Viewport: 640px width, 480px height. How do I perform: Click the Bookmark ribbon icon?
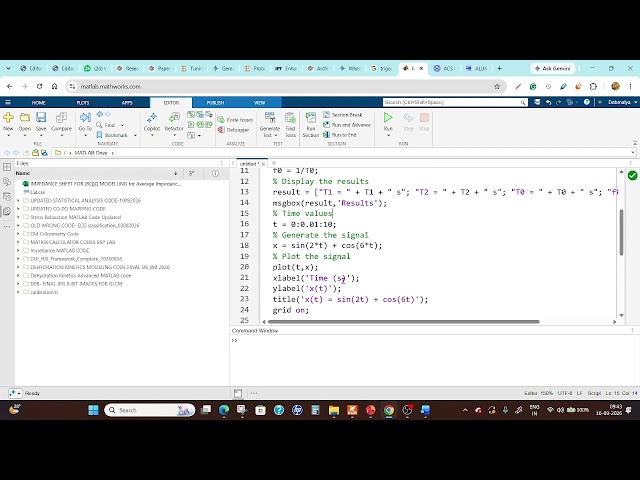(99, 135)
